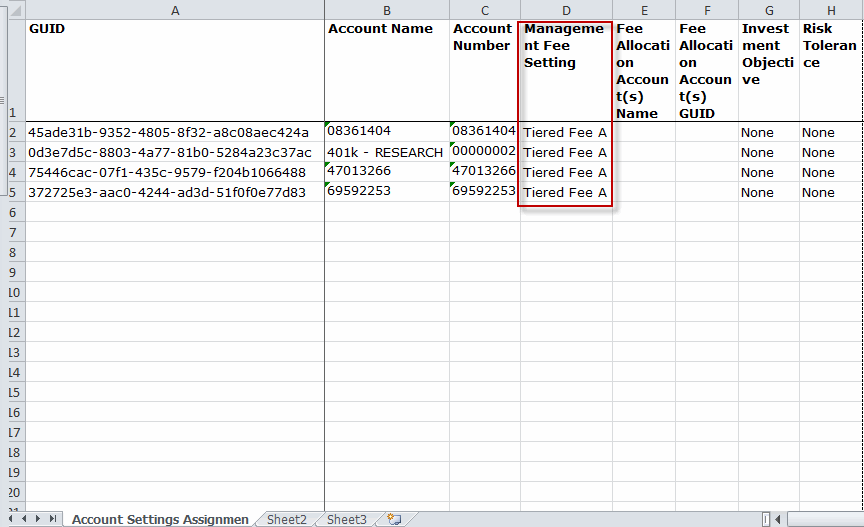Open the Sheet3 tab

346,519
